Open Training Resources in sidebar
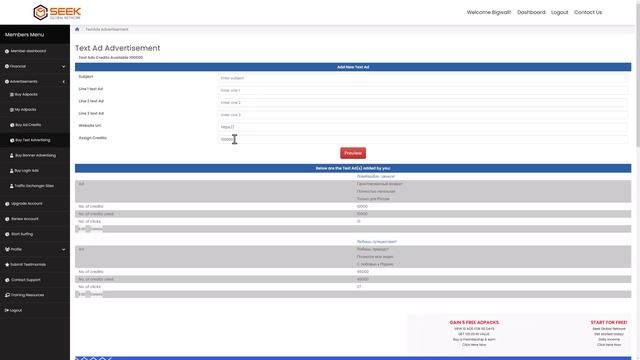The image size is (640, 360). [27, 295]
